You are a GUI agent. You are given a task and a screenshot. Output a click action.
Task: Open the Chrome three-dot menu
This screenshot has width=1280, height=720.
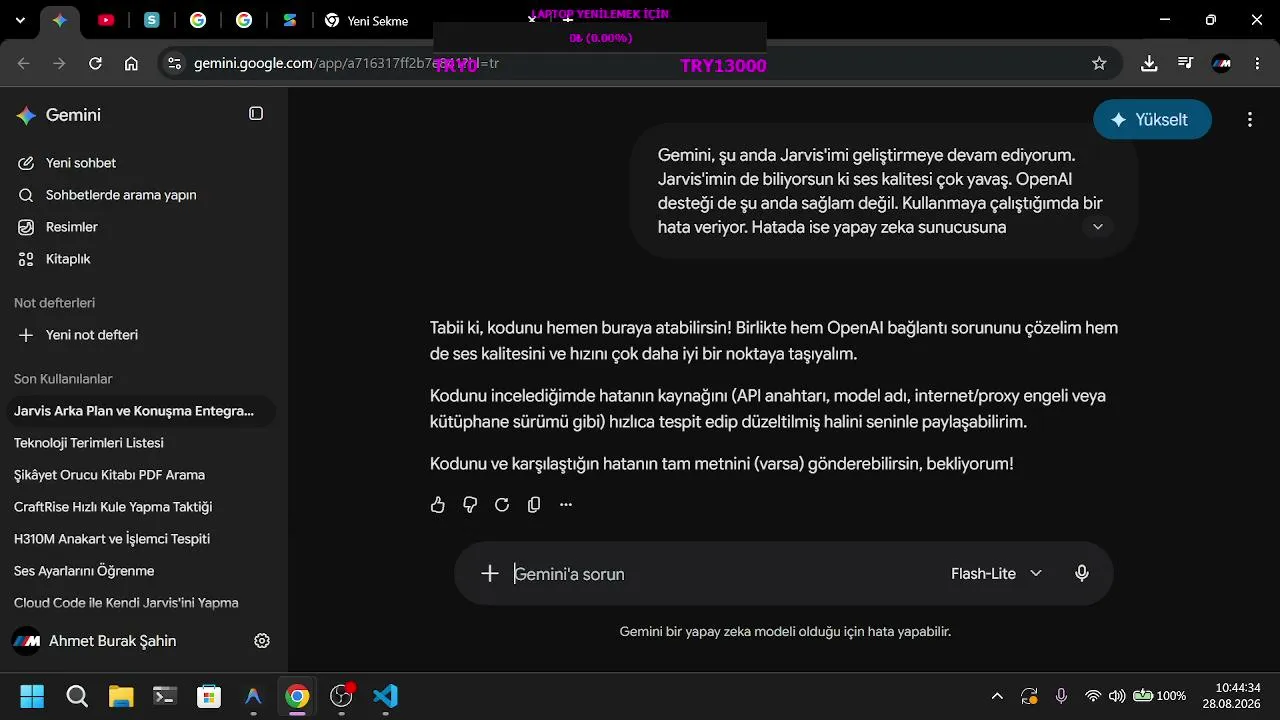coord(1257,63)
